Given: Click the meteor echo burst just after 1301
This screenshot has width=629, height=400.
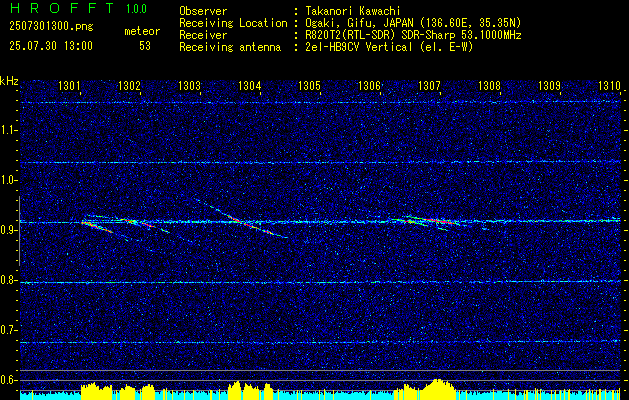Looking at the screenshot, I should tap(97, 226).
